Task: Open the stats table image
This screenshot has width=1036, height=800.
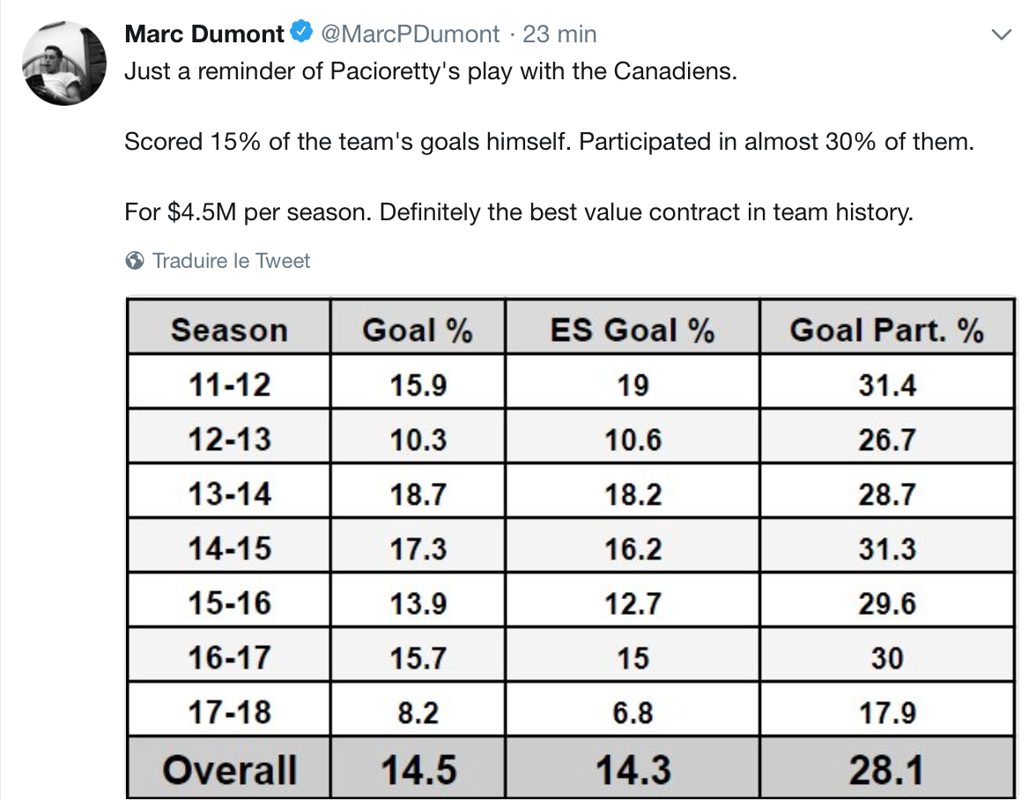Action: pyautogui.click(x=571, y=548)
